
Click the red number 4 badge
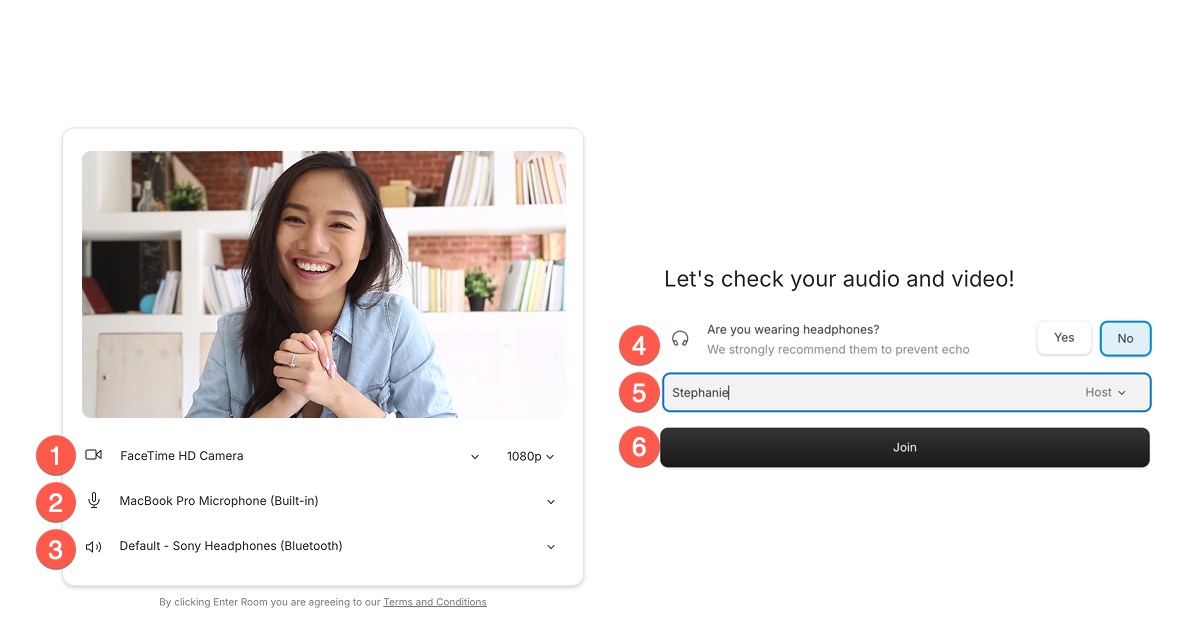pyautogui.click(x=639, y=347)
